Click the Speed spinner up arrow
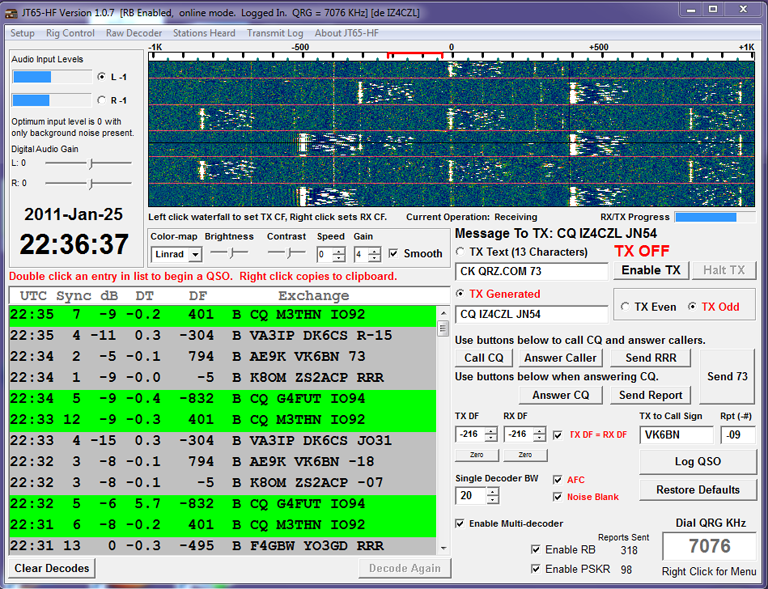 tap(339, 250)
